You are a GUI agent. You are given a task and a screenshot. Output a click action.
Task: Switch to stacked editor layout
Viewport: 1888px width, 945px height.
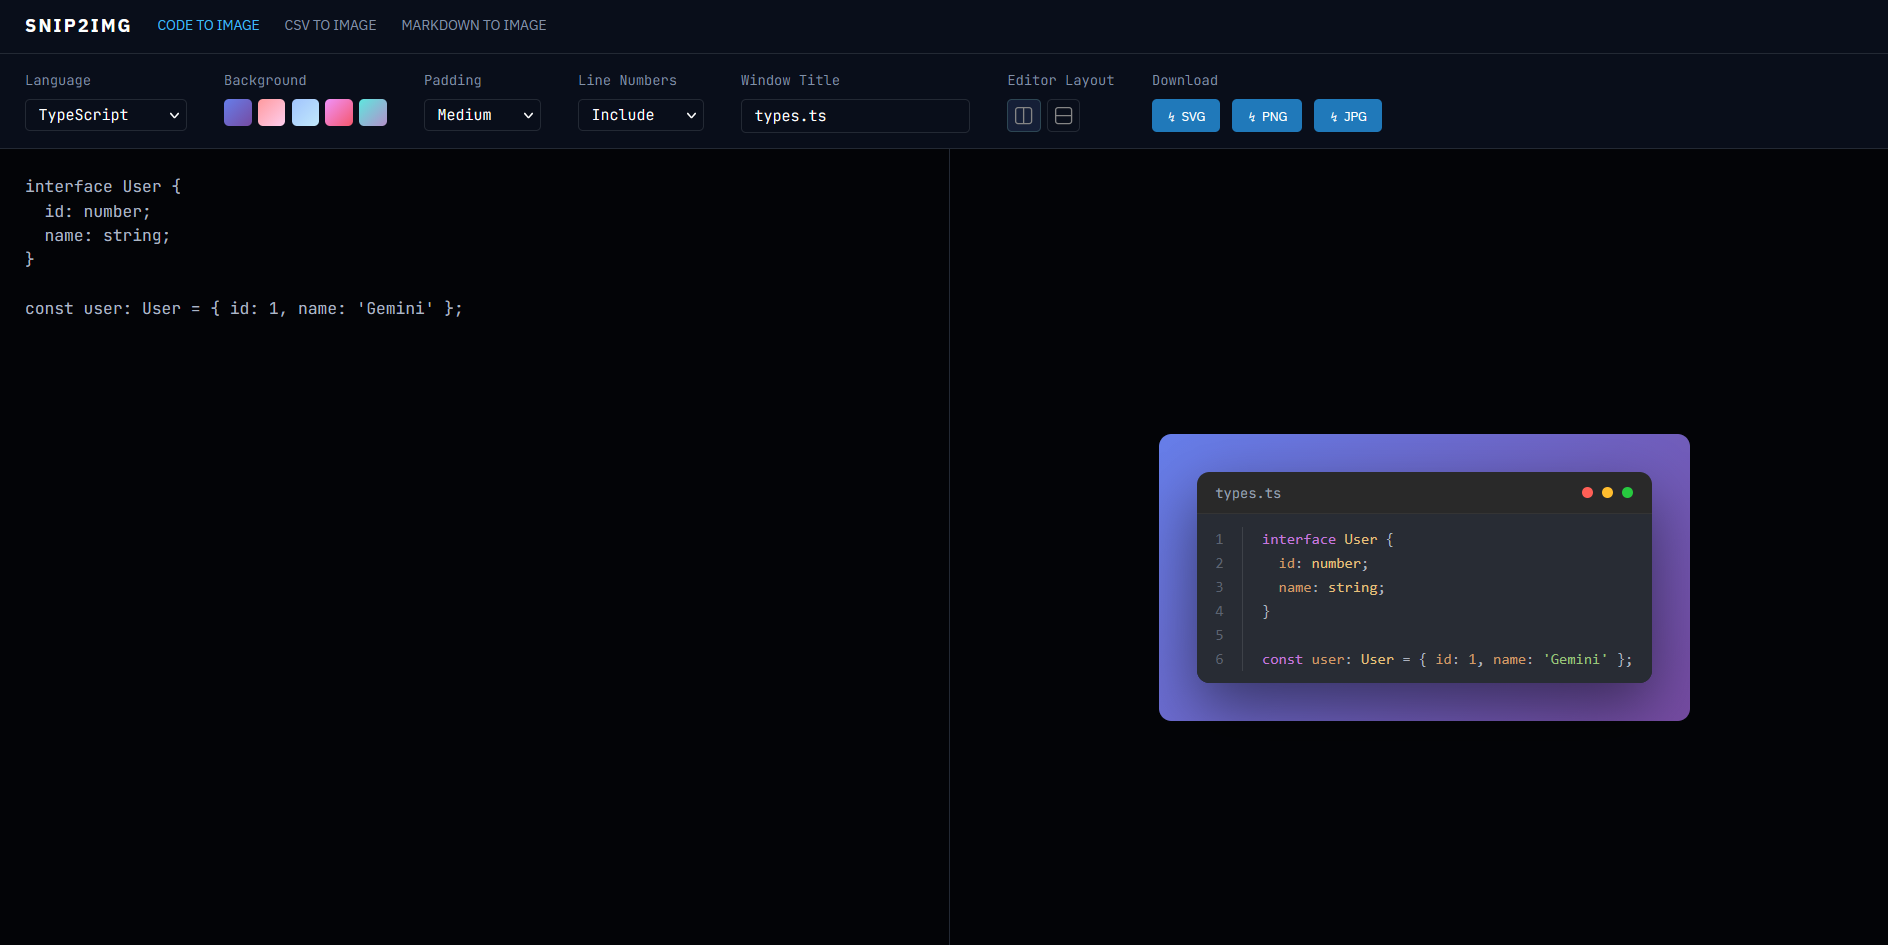pyautogui.click(x=1063, y=116)
